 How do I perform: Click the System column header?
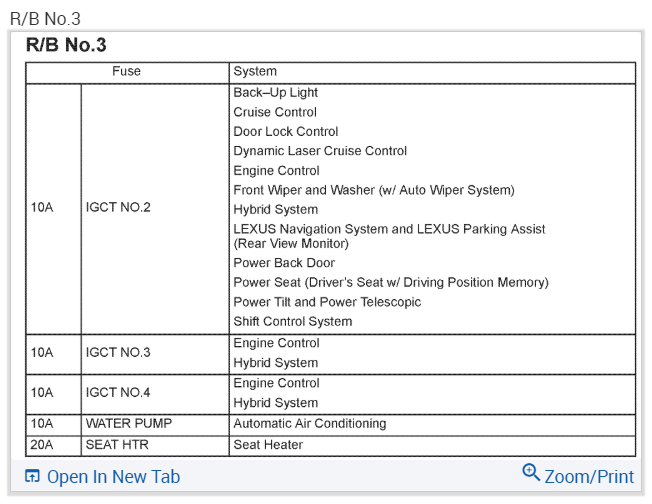(255, 71)
